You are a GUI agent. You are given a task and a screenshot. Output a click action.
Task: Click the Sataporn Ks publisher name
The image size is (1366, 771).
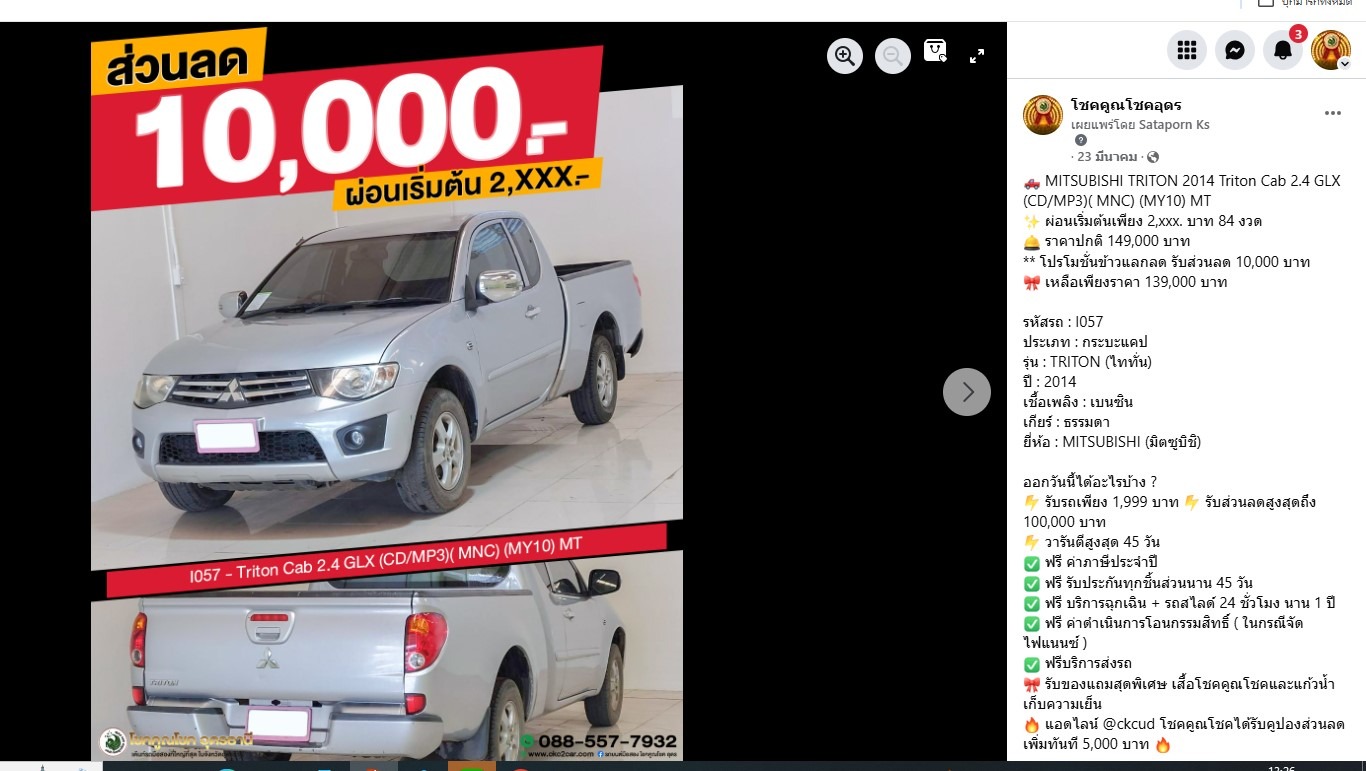(1175, 125)
